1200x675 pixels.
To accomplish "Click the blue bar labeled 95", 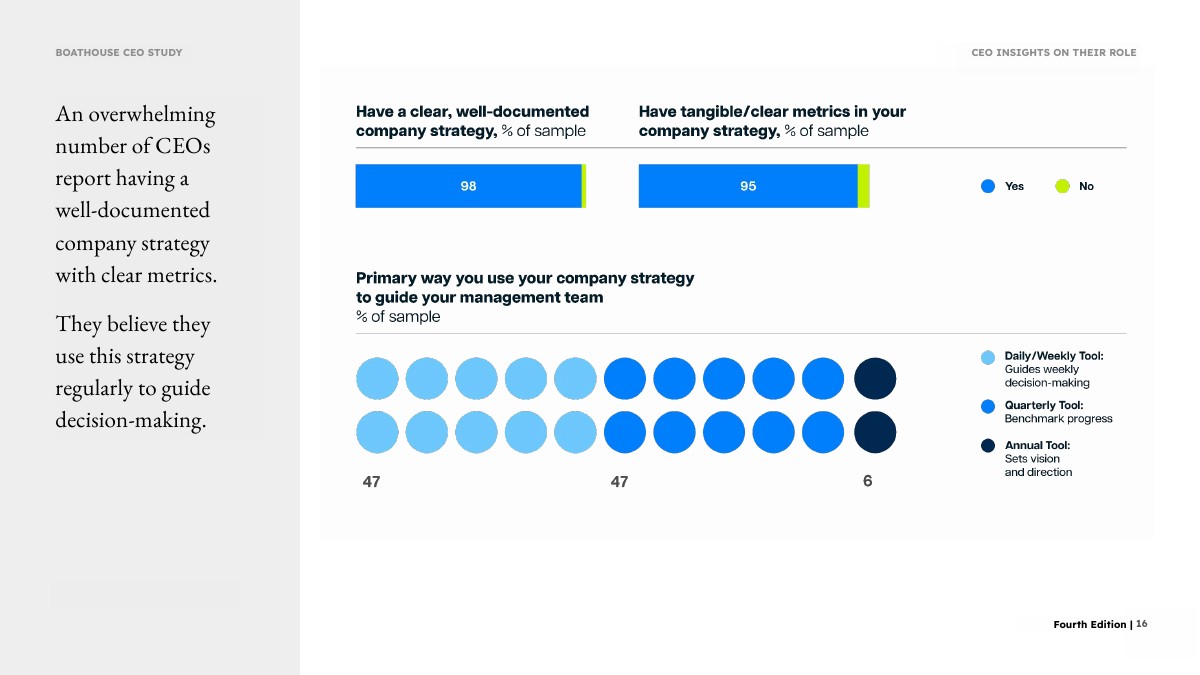I will 748,186.
